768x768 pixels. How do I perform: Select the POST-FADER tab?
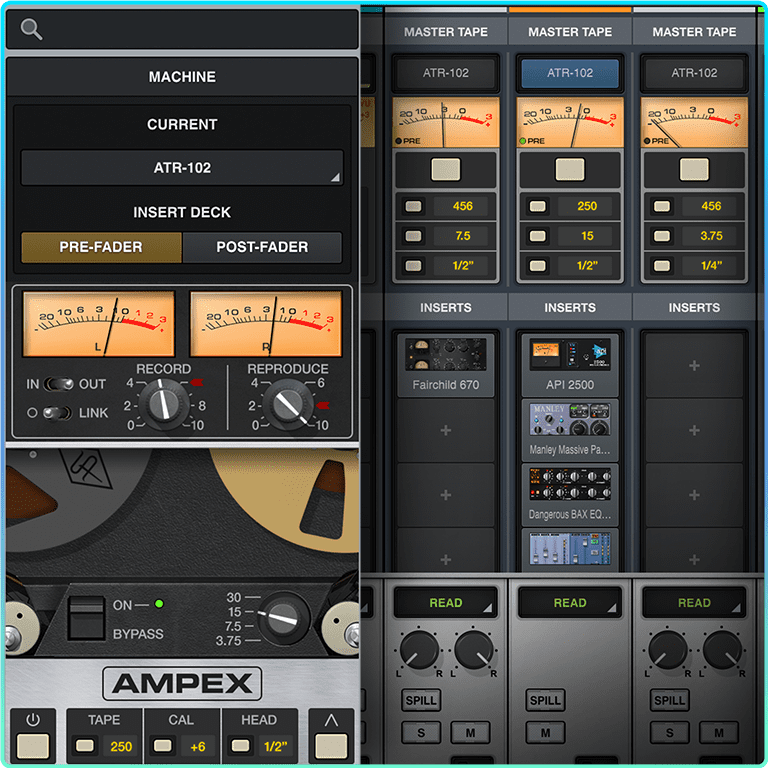point(262,247)
